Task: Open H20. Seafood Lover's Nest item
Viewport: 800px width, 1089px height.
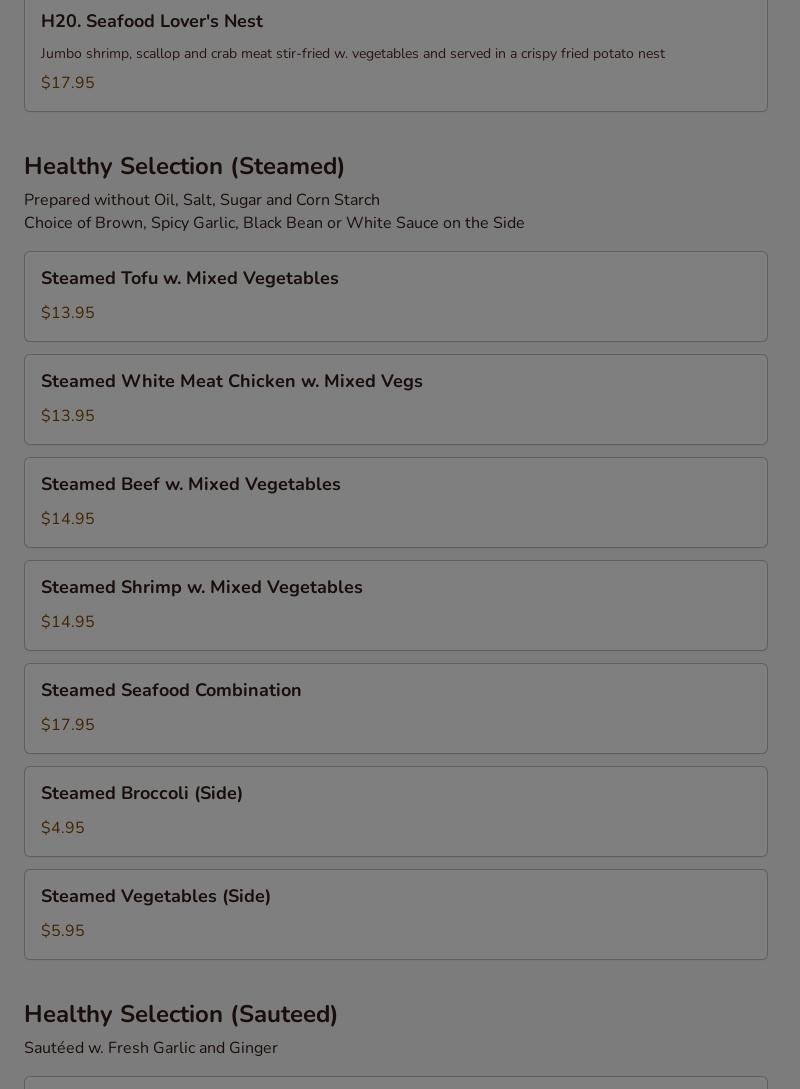Action: (396, 55)
